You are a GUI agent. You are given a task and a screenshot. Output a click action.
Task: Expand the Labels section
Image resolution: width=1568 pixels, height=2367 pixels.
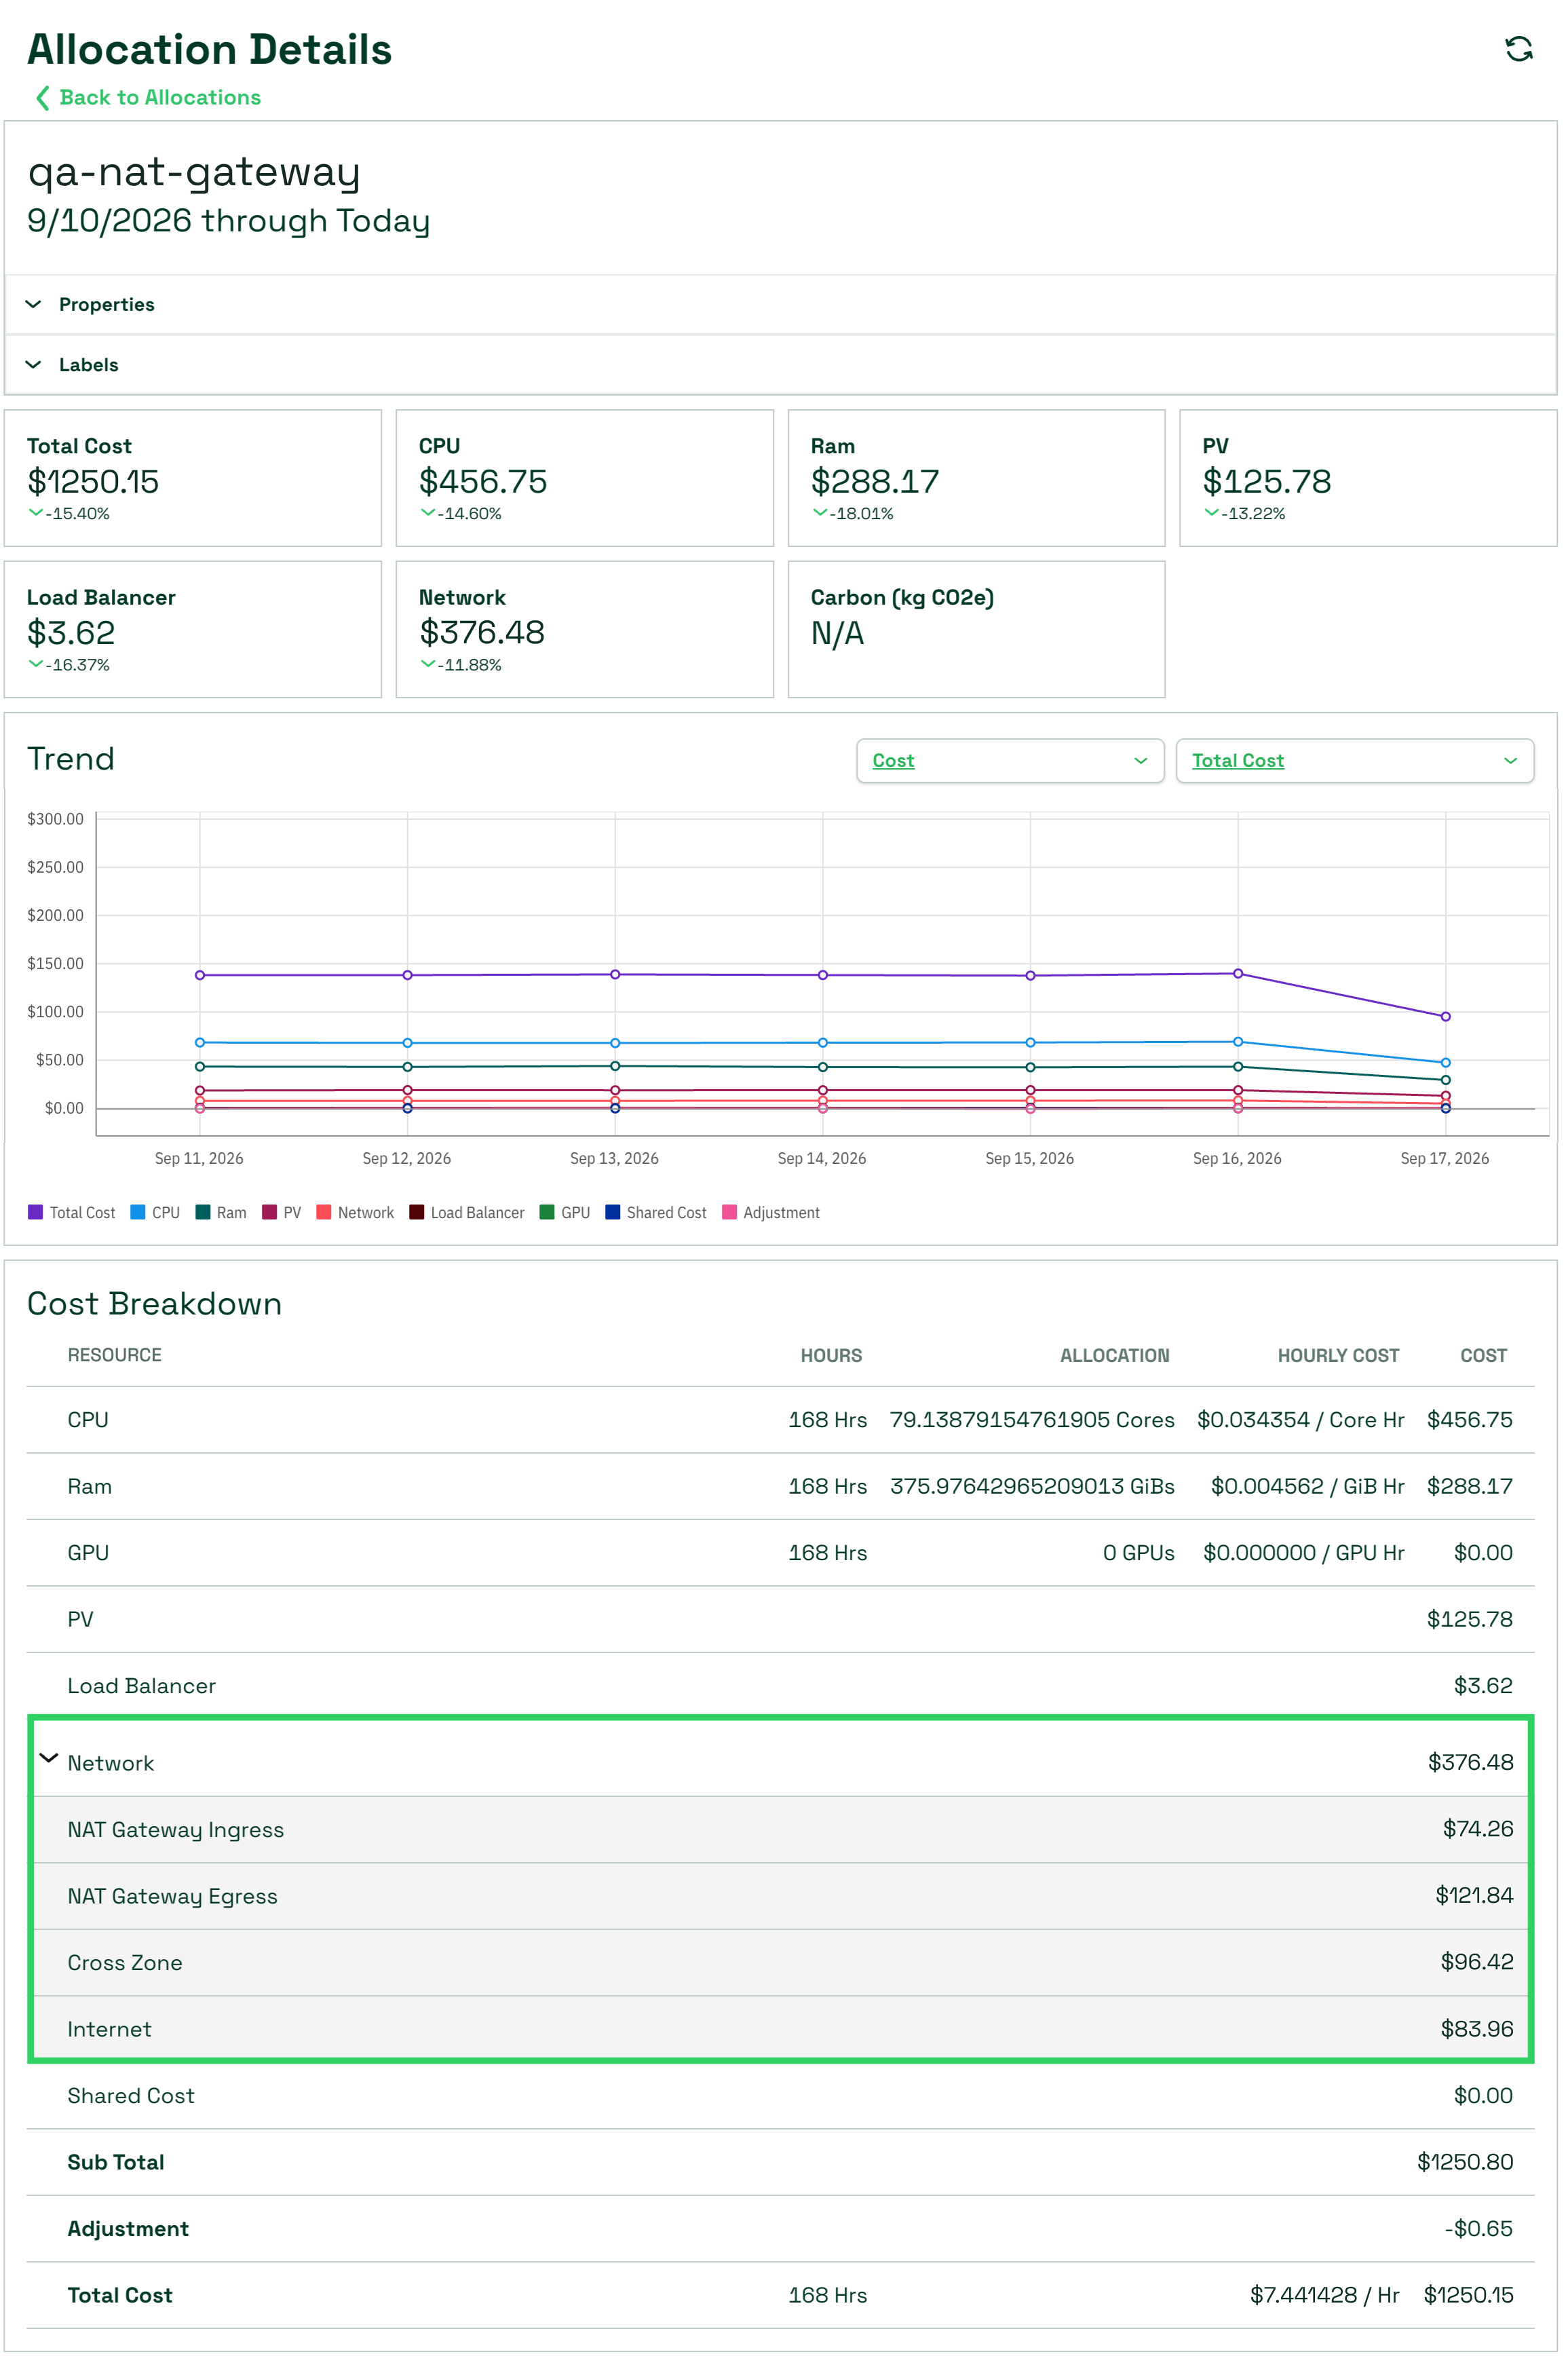pyautogui.click(x=780, y=364)
